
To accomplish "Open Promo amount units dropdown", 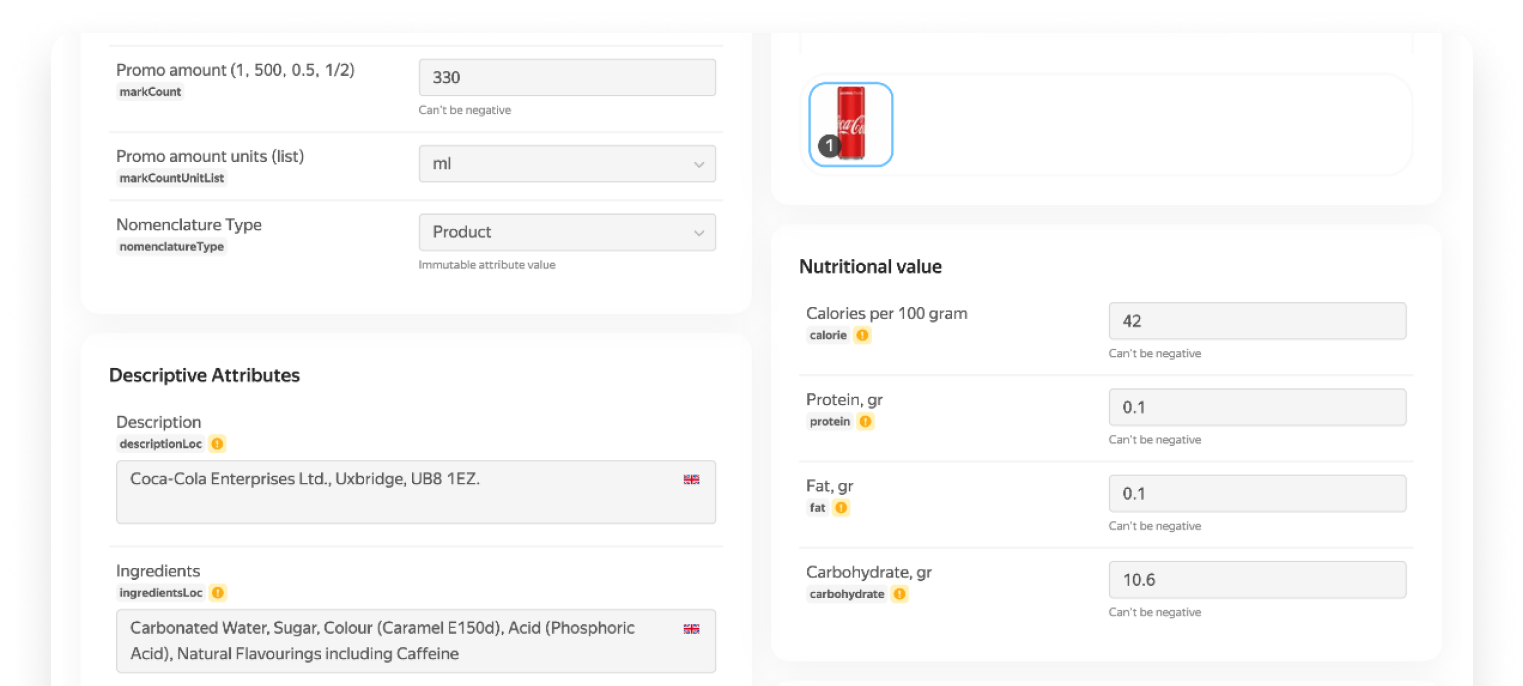I will pos(567,164).
